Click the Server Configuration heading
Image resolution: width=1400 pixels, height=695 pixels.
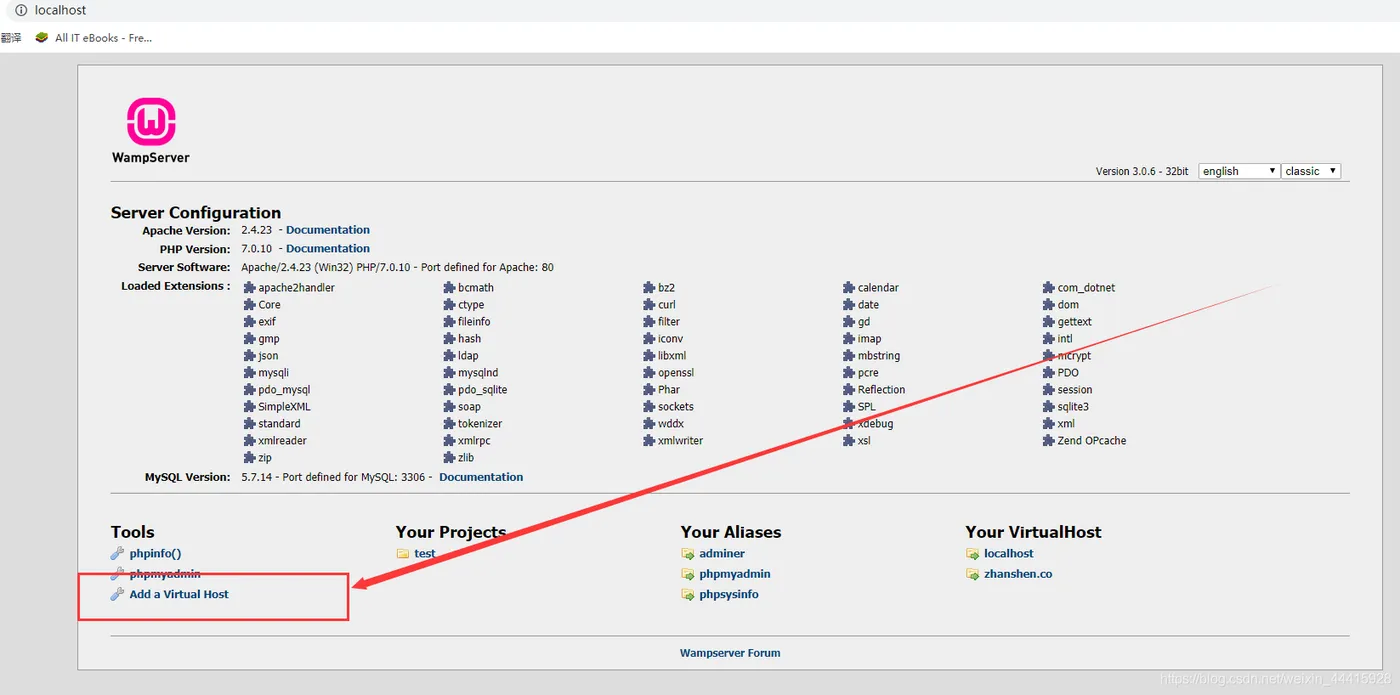pyautogui.click(x=196, y=212)
